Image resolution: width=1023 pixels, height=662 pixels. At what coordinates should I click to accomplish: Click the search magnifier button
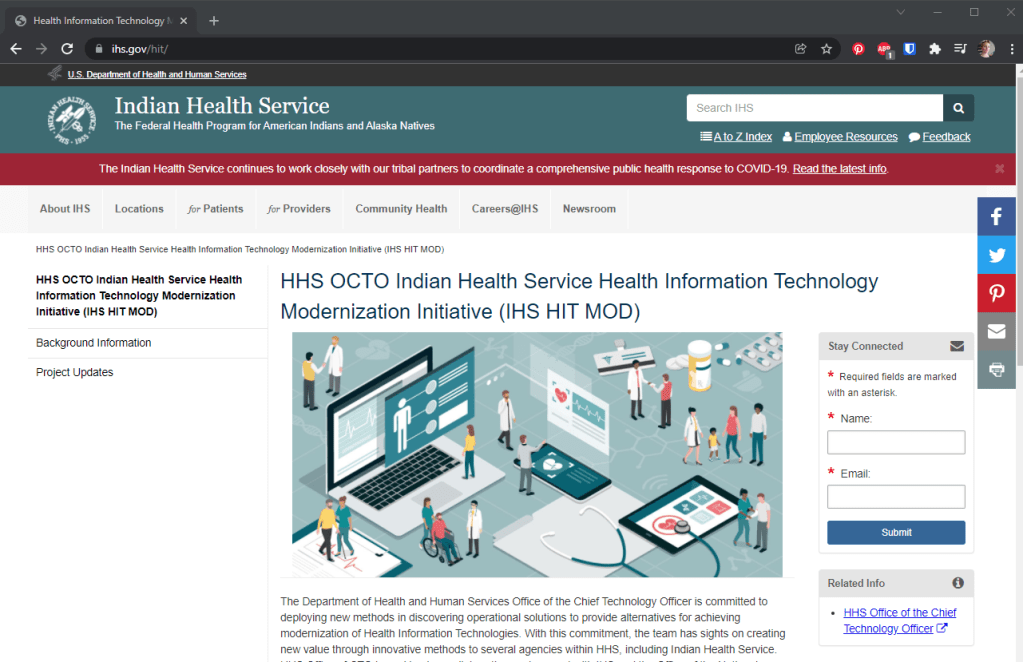[x=958, y=108]
